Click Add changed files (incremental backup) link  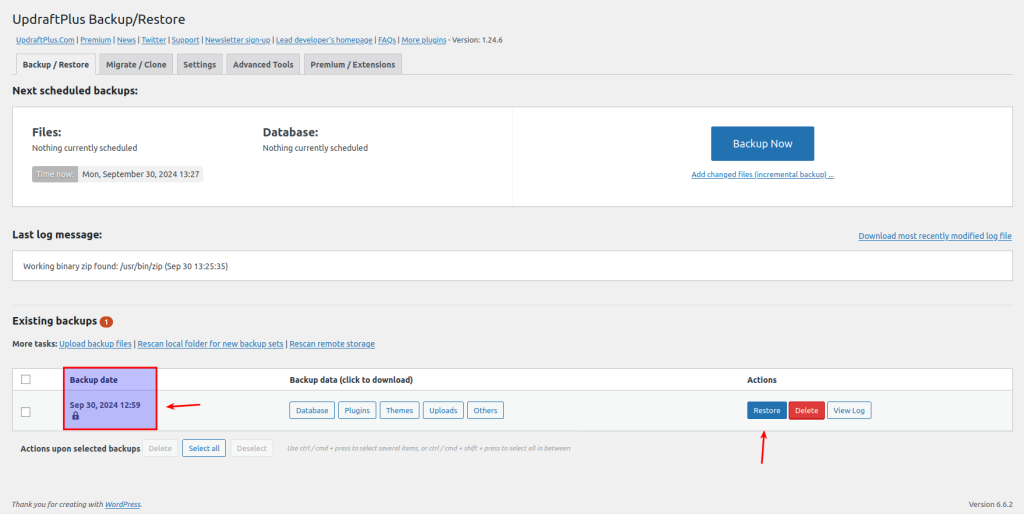pyautogui.click(x=762, y=175)
